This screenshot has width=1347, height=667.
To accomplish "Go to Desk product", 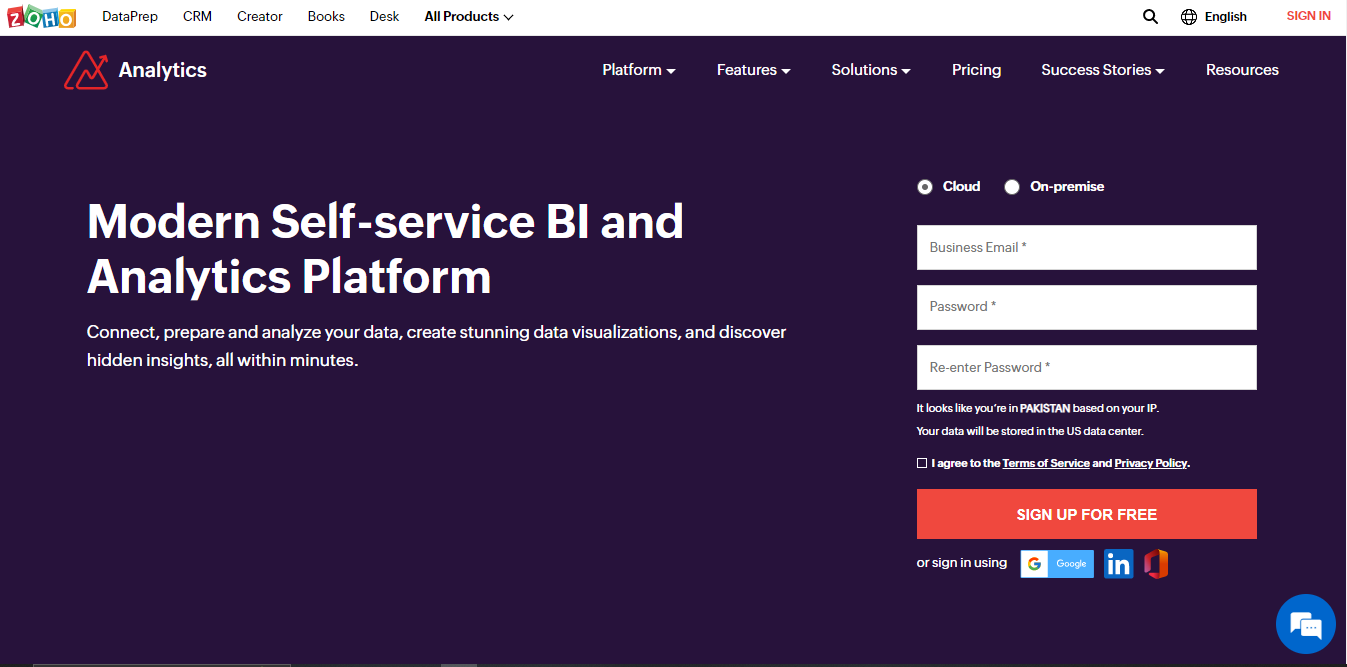I will (384, 16).
